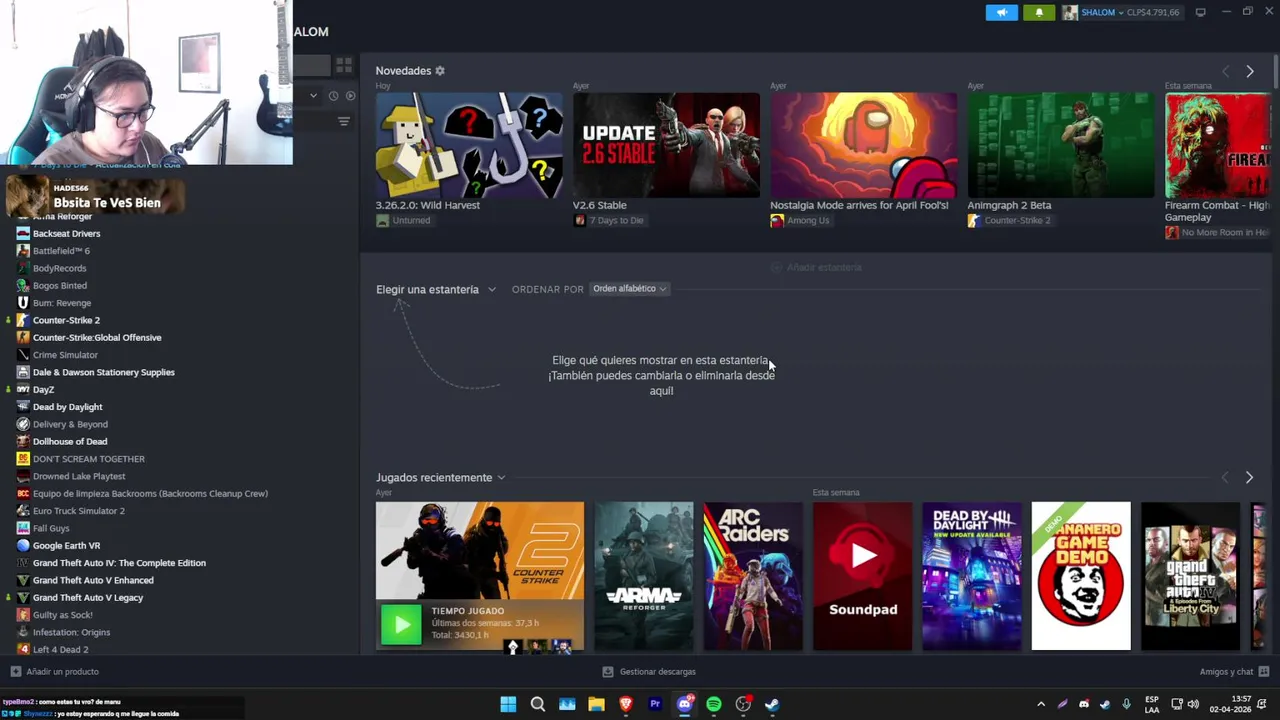This screenshot has height=720, width=1280.
Task: Expand the Jugados recientemente shelf dropdown
Action: (x=501, y=478)
